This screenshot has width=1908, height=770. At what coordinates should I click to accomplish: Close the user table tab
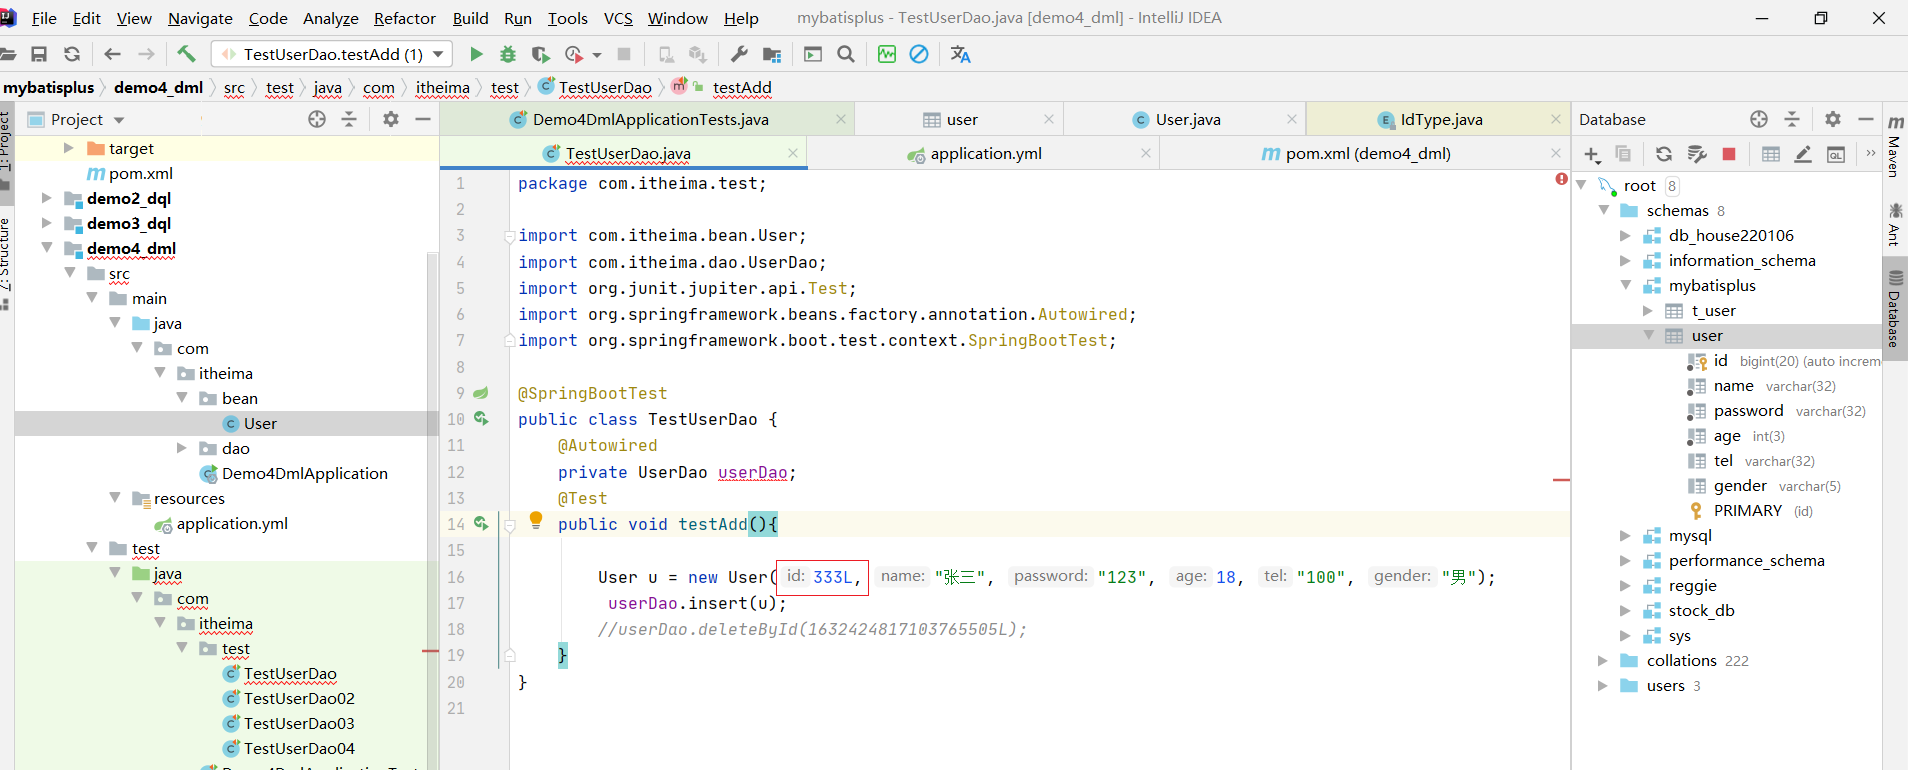1049,119
